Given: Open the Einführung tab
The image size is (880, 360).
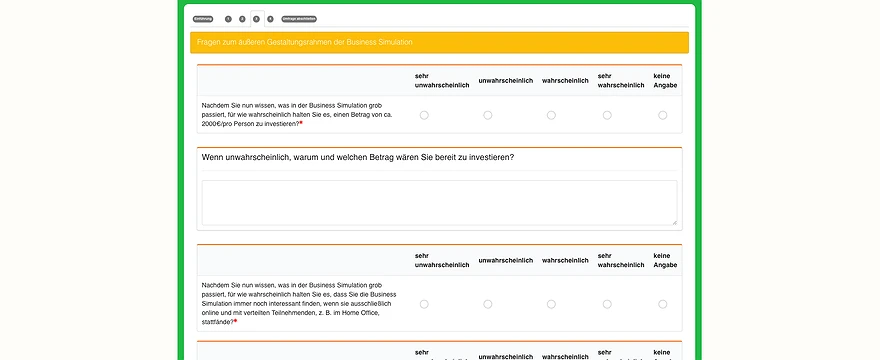Looking at the screenshot, I should click(x=203, y=19).
